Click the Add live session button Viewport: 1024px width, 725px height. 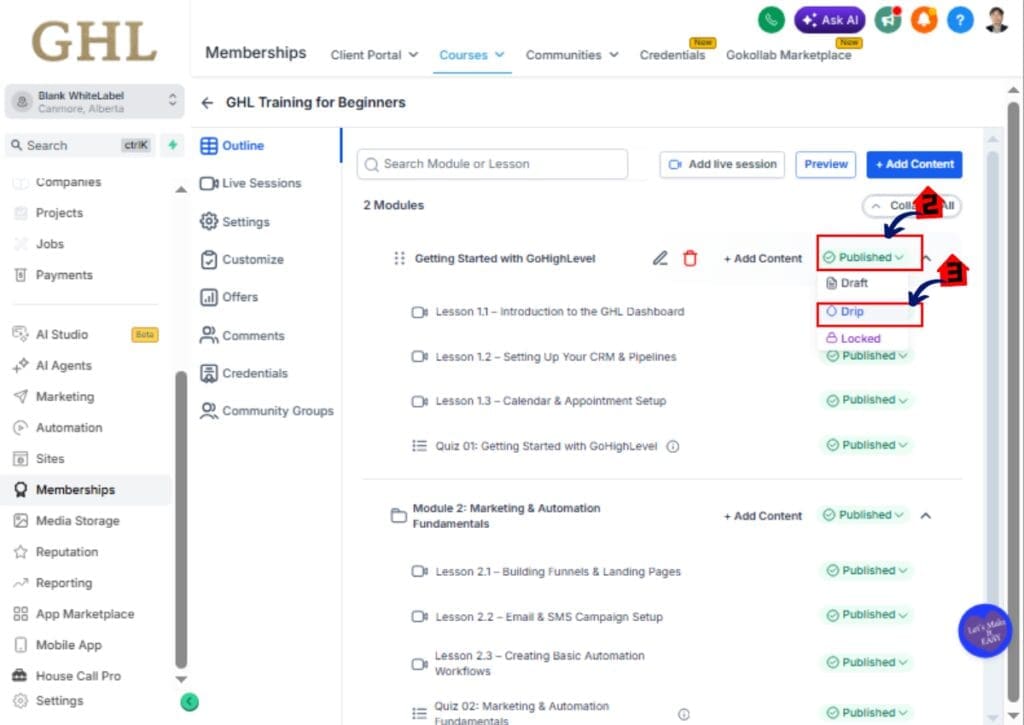722,165
